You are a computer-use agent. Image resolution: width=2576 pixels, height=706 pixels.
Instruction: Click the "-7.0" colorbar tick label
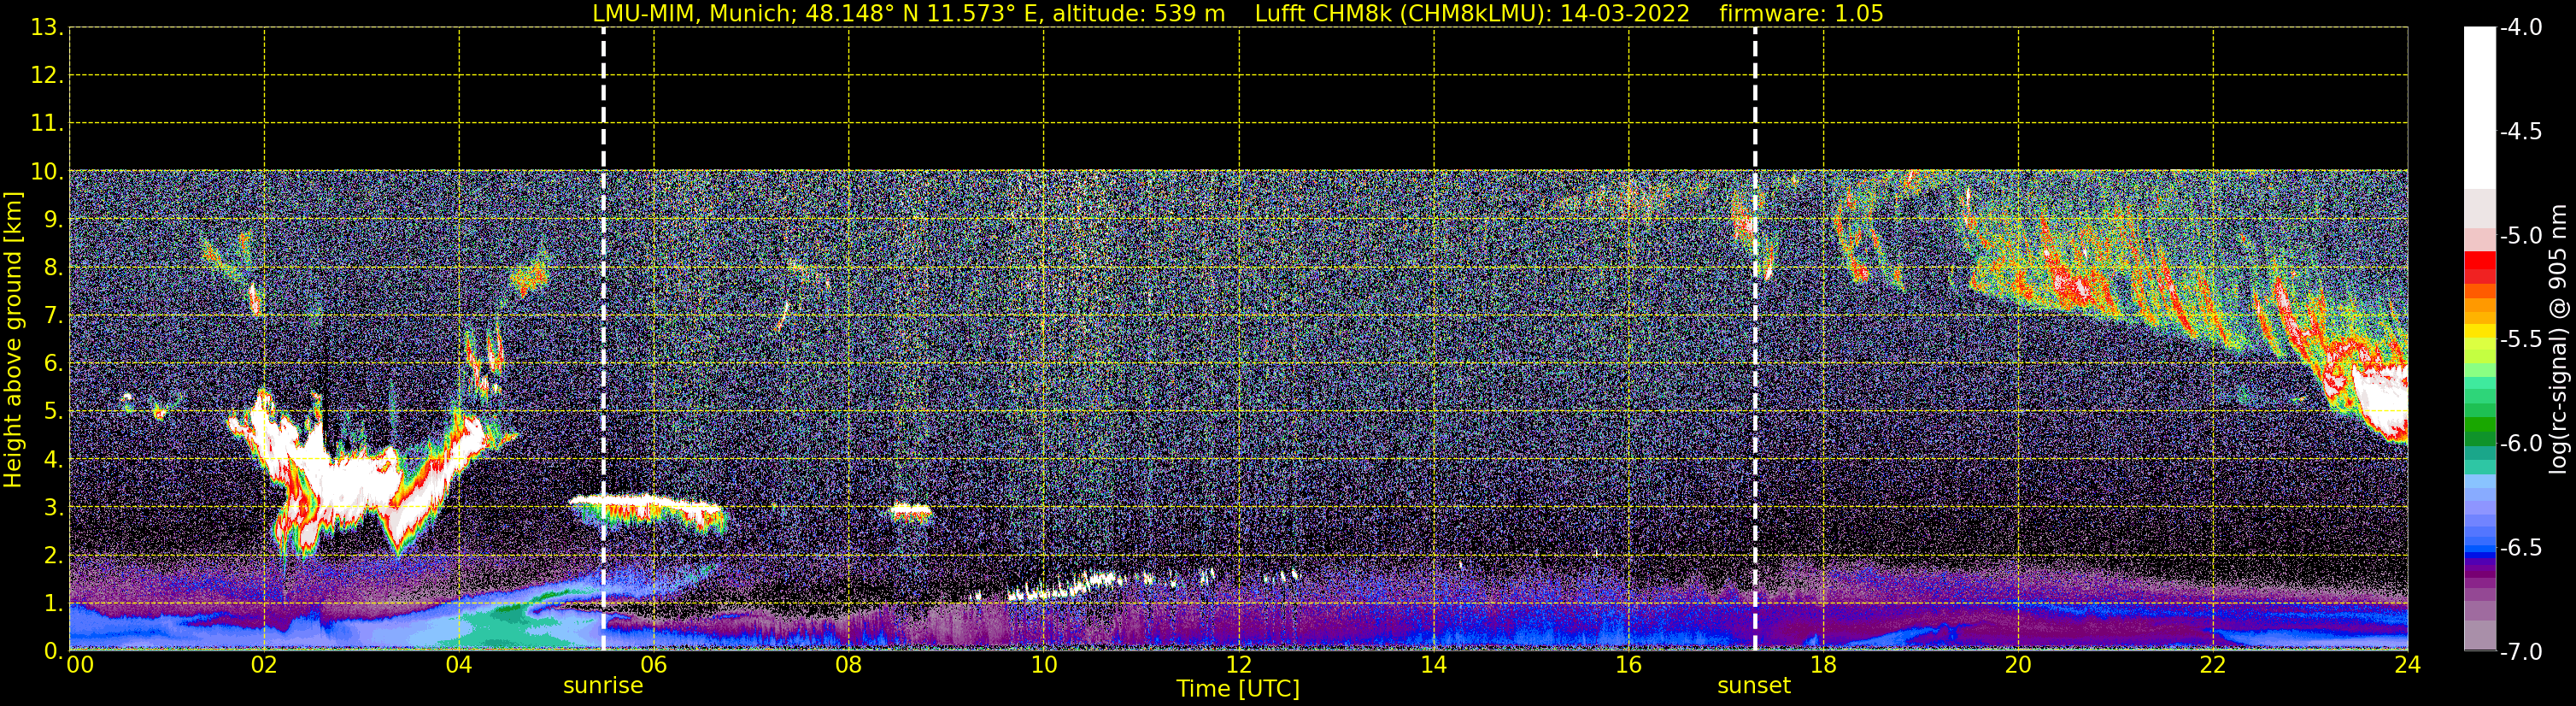(x=2520, y=651)
